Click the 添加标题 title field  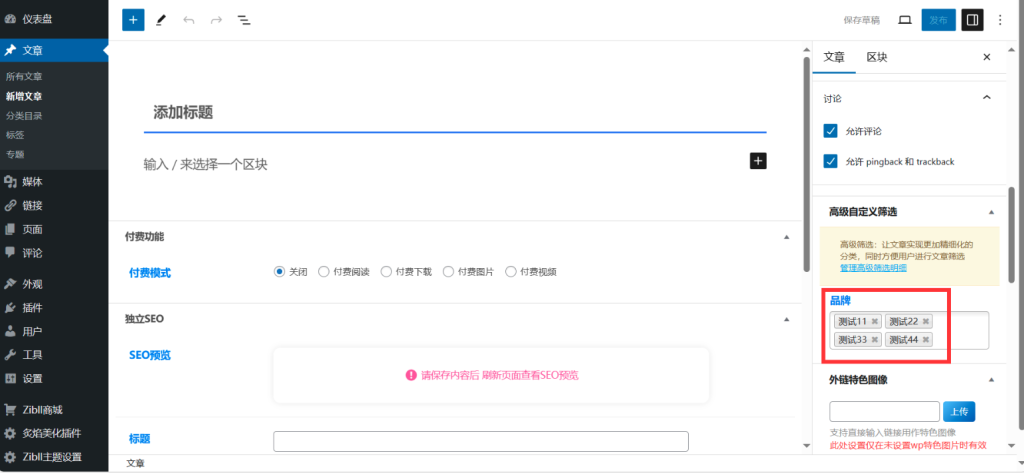[455, 112]
